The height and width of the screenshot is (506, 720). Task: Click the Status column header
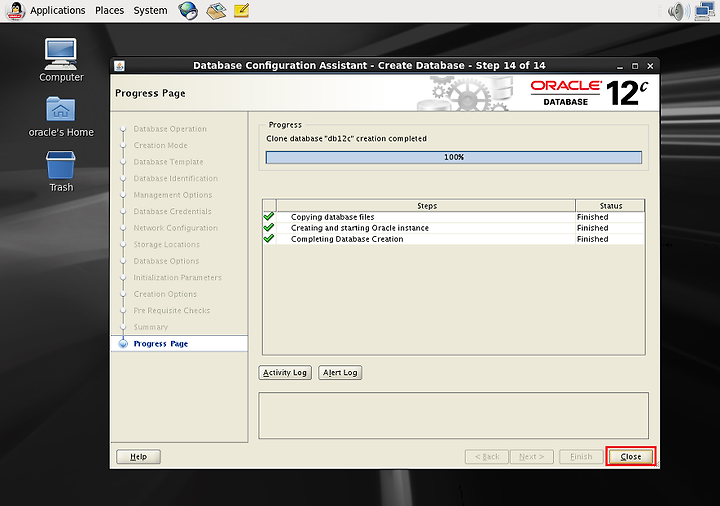(610, 206)
